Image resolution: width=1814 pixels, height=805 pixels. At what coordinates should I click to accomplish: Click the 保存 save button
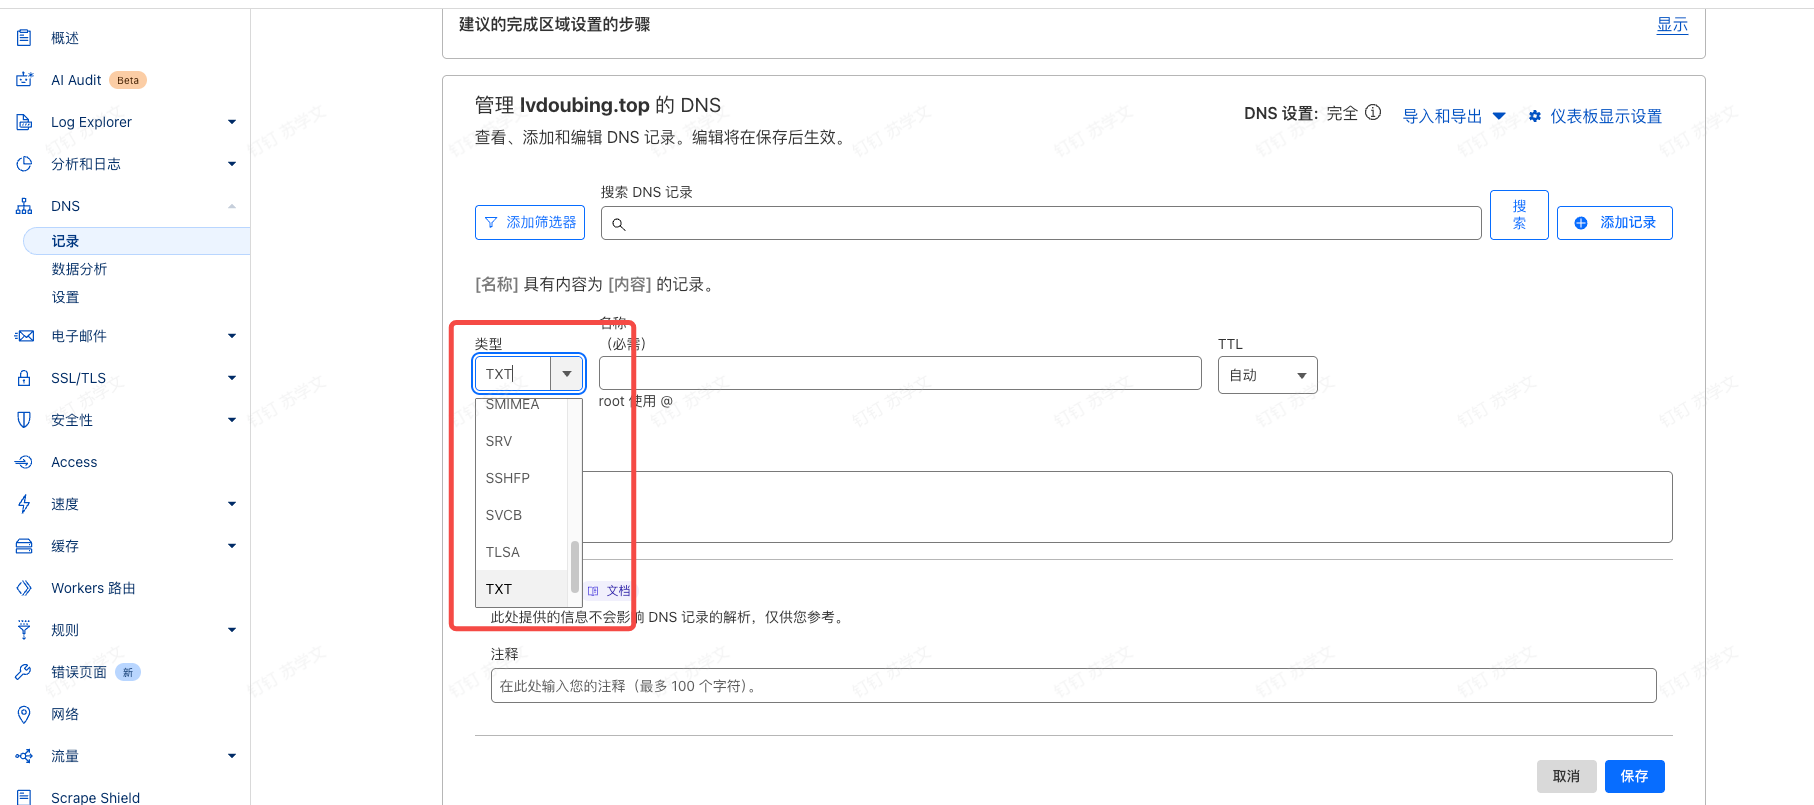tap(1634, 776)
